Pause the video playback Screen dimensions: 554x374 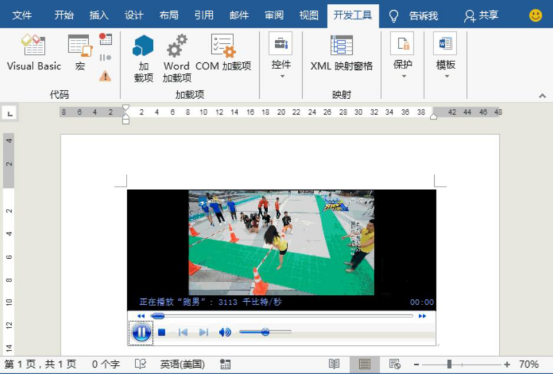(x=141, y=332)
